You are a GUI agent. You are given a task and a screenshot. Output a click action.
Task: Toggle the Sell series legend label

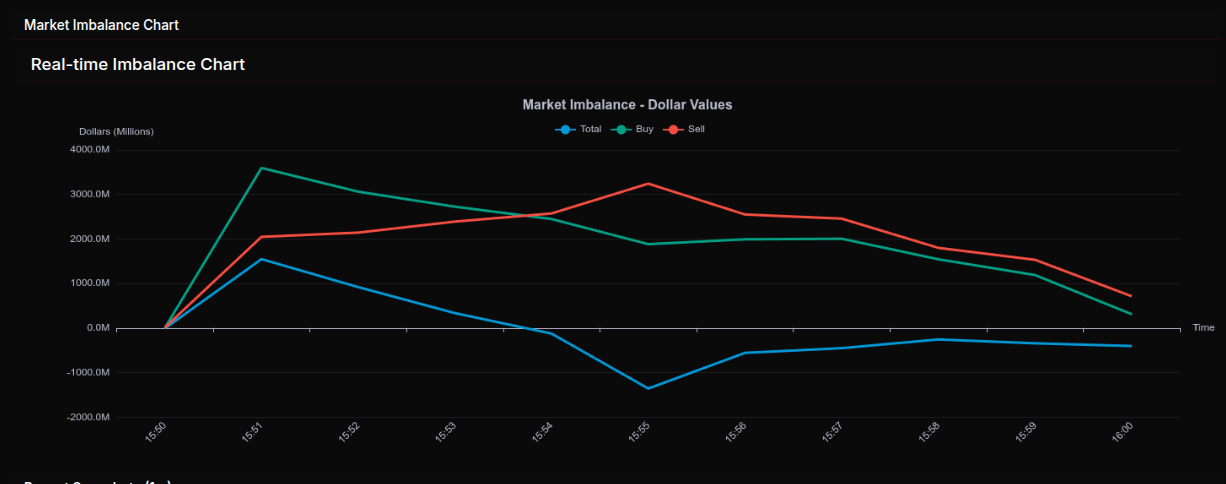[x=696, y=129]
